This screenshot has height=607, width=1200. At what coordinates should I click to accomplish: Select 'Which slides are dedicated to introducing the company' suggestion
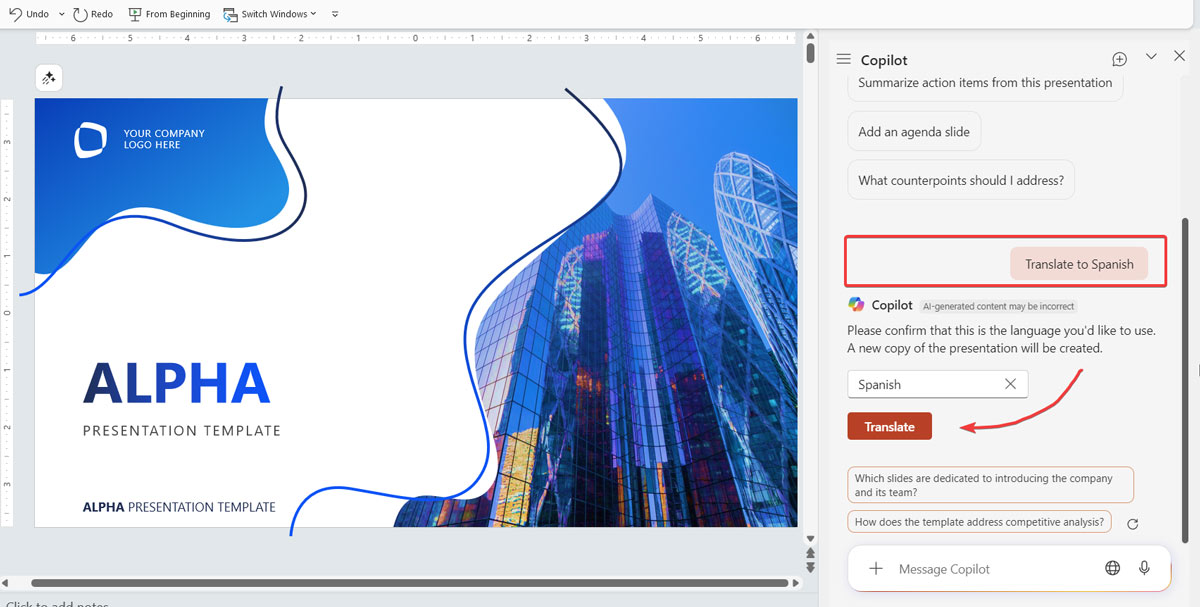click(990, 485)
